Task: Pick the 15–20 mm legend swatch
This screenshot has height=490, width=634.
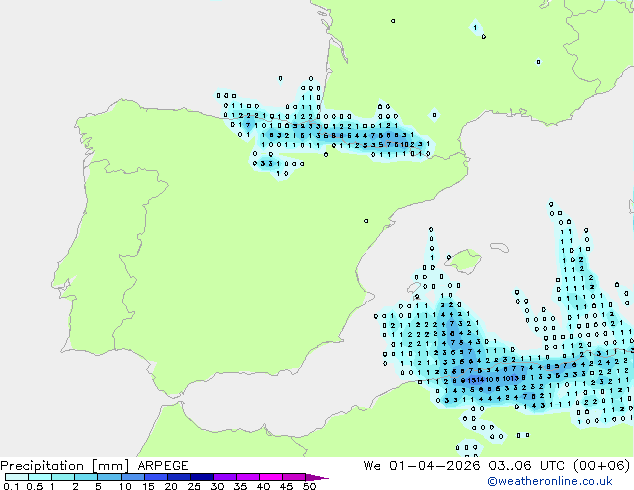Action: pos(156,477)
